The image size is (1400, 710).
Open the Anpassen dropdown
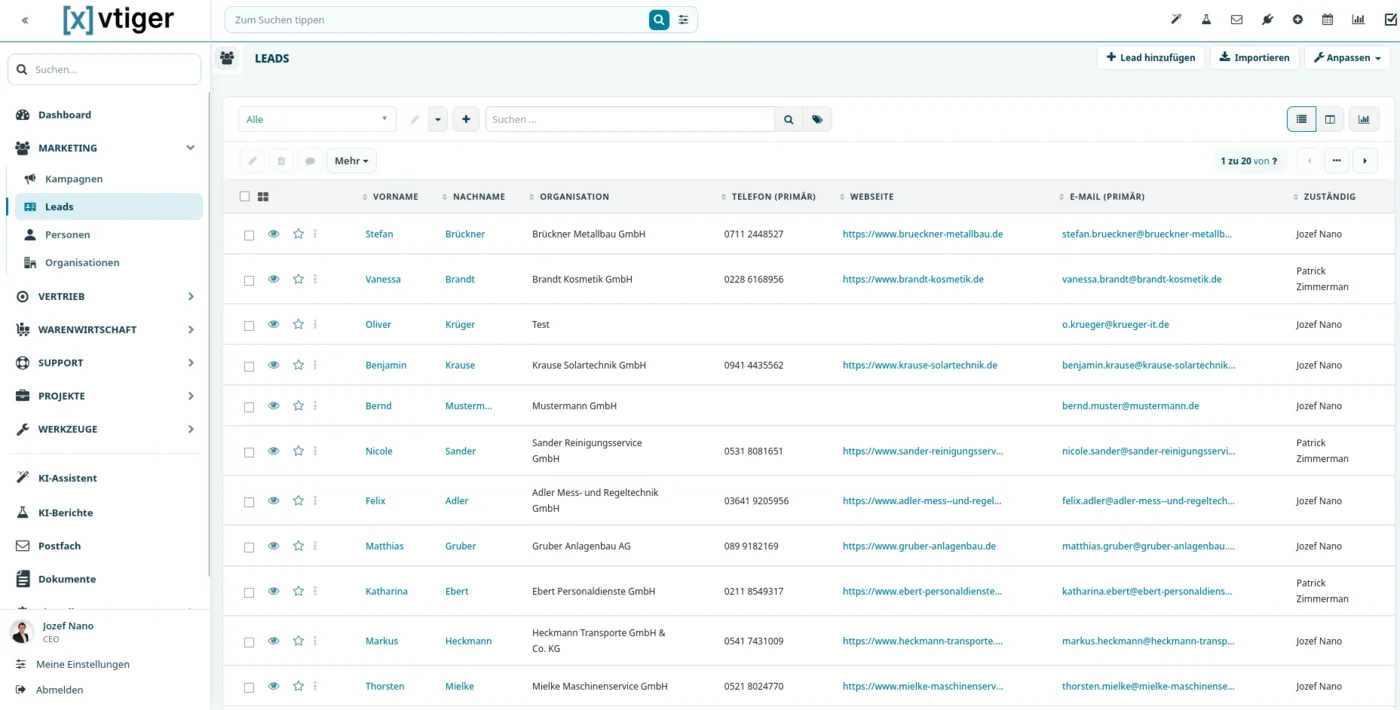click(1347, 58)
